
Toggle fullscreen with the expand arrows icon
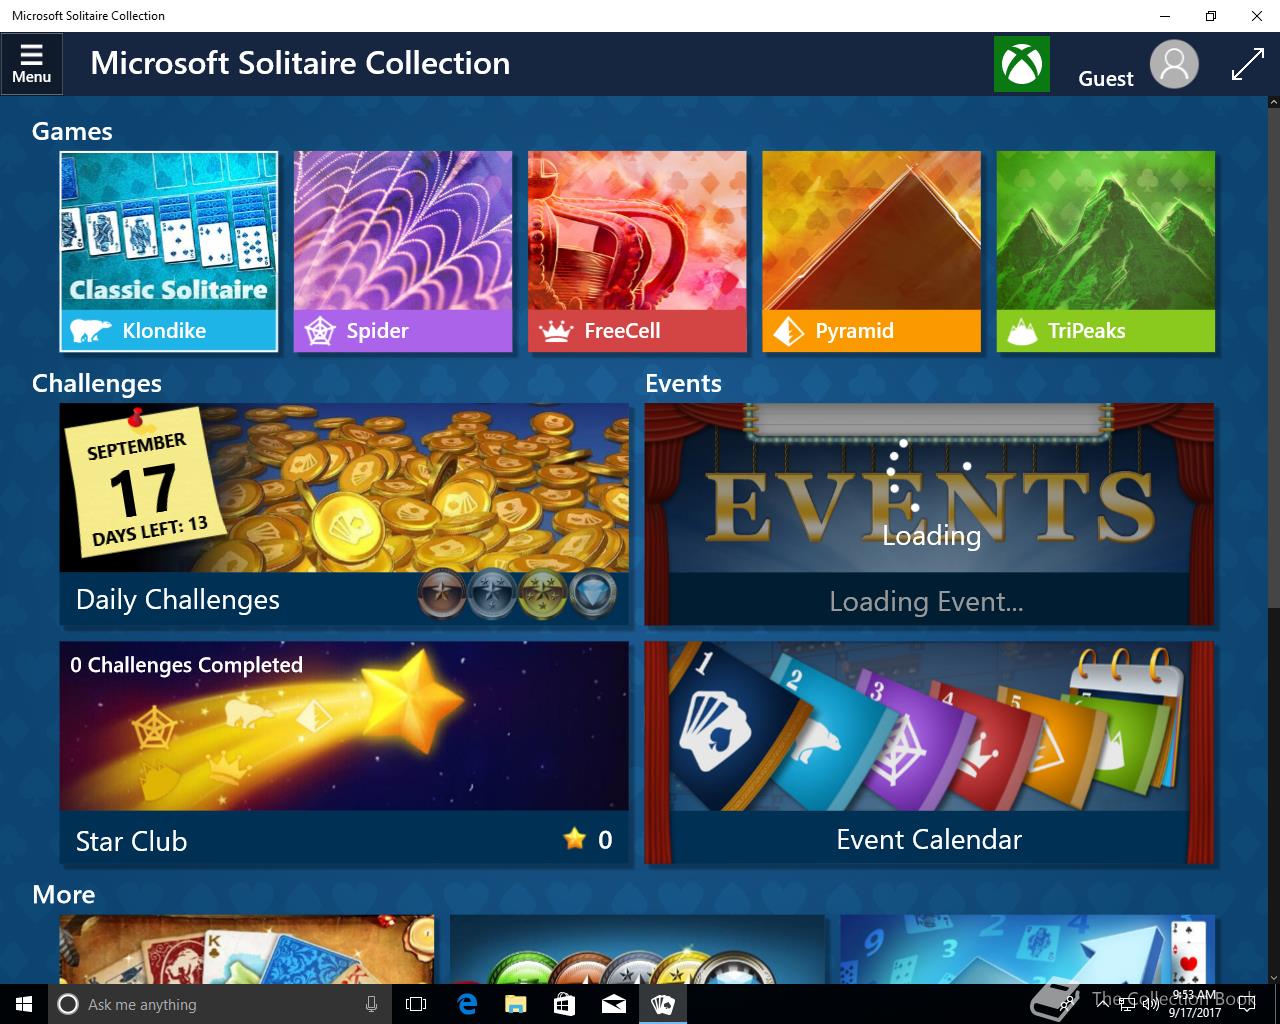coord(1247,64)
